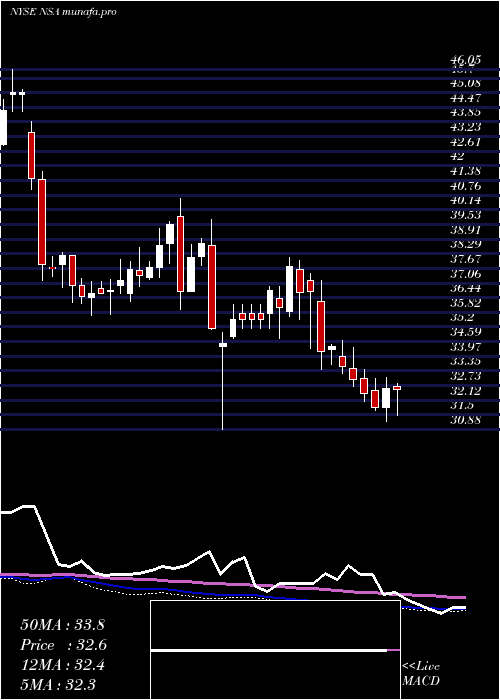Select the 33.35 price axis label
The height and width of the screenshot is (700, 500).
465,361
